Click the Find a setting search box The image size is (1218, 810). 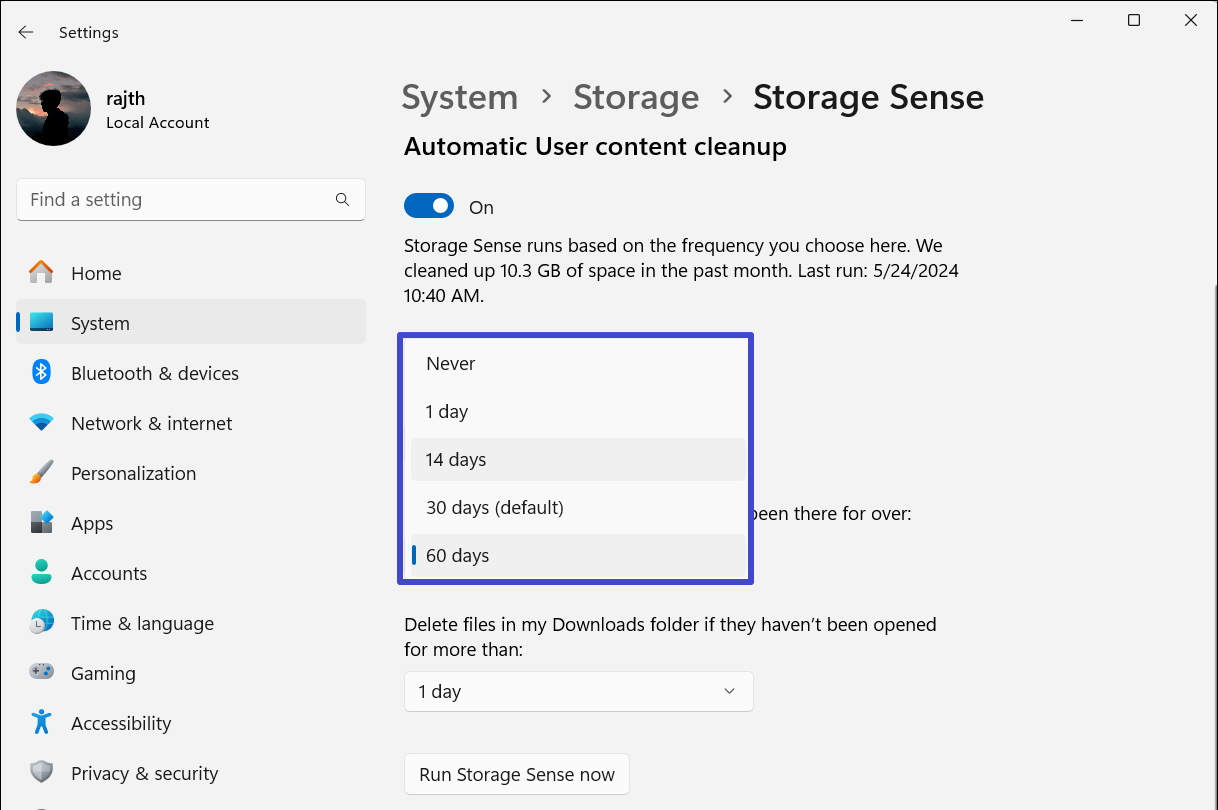coord(180,200)
